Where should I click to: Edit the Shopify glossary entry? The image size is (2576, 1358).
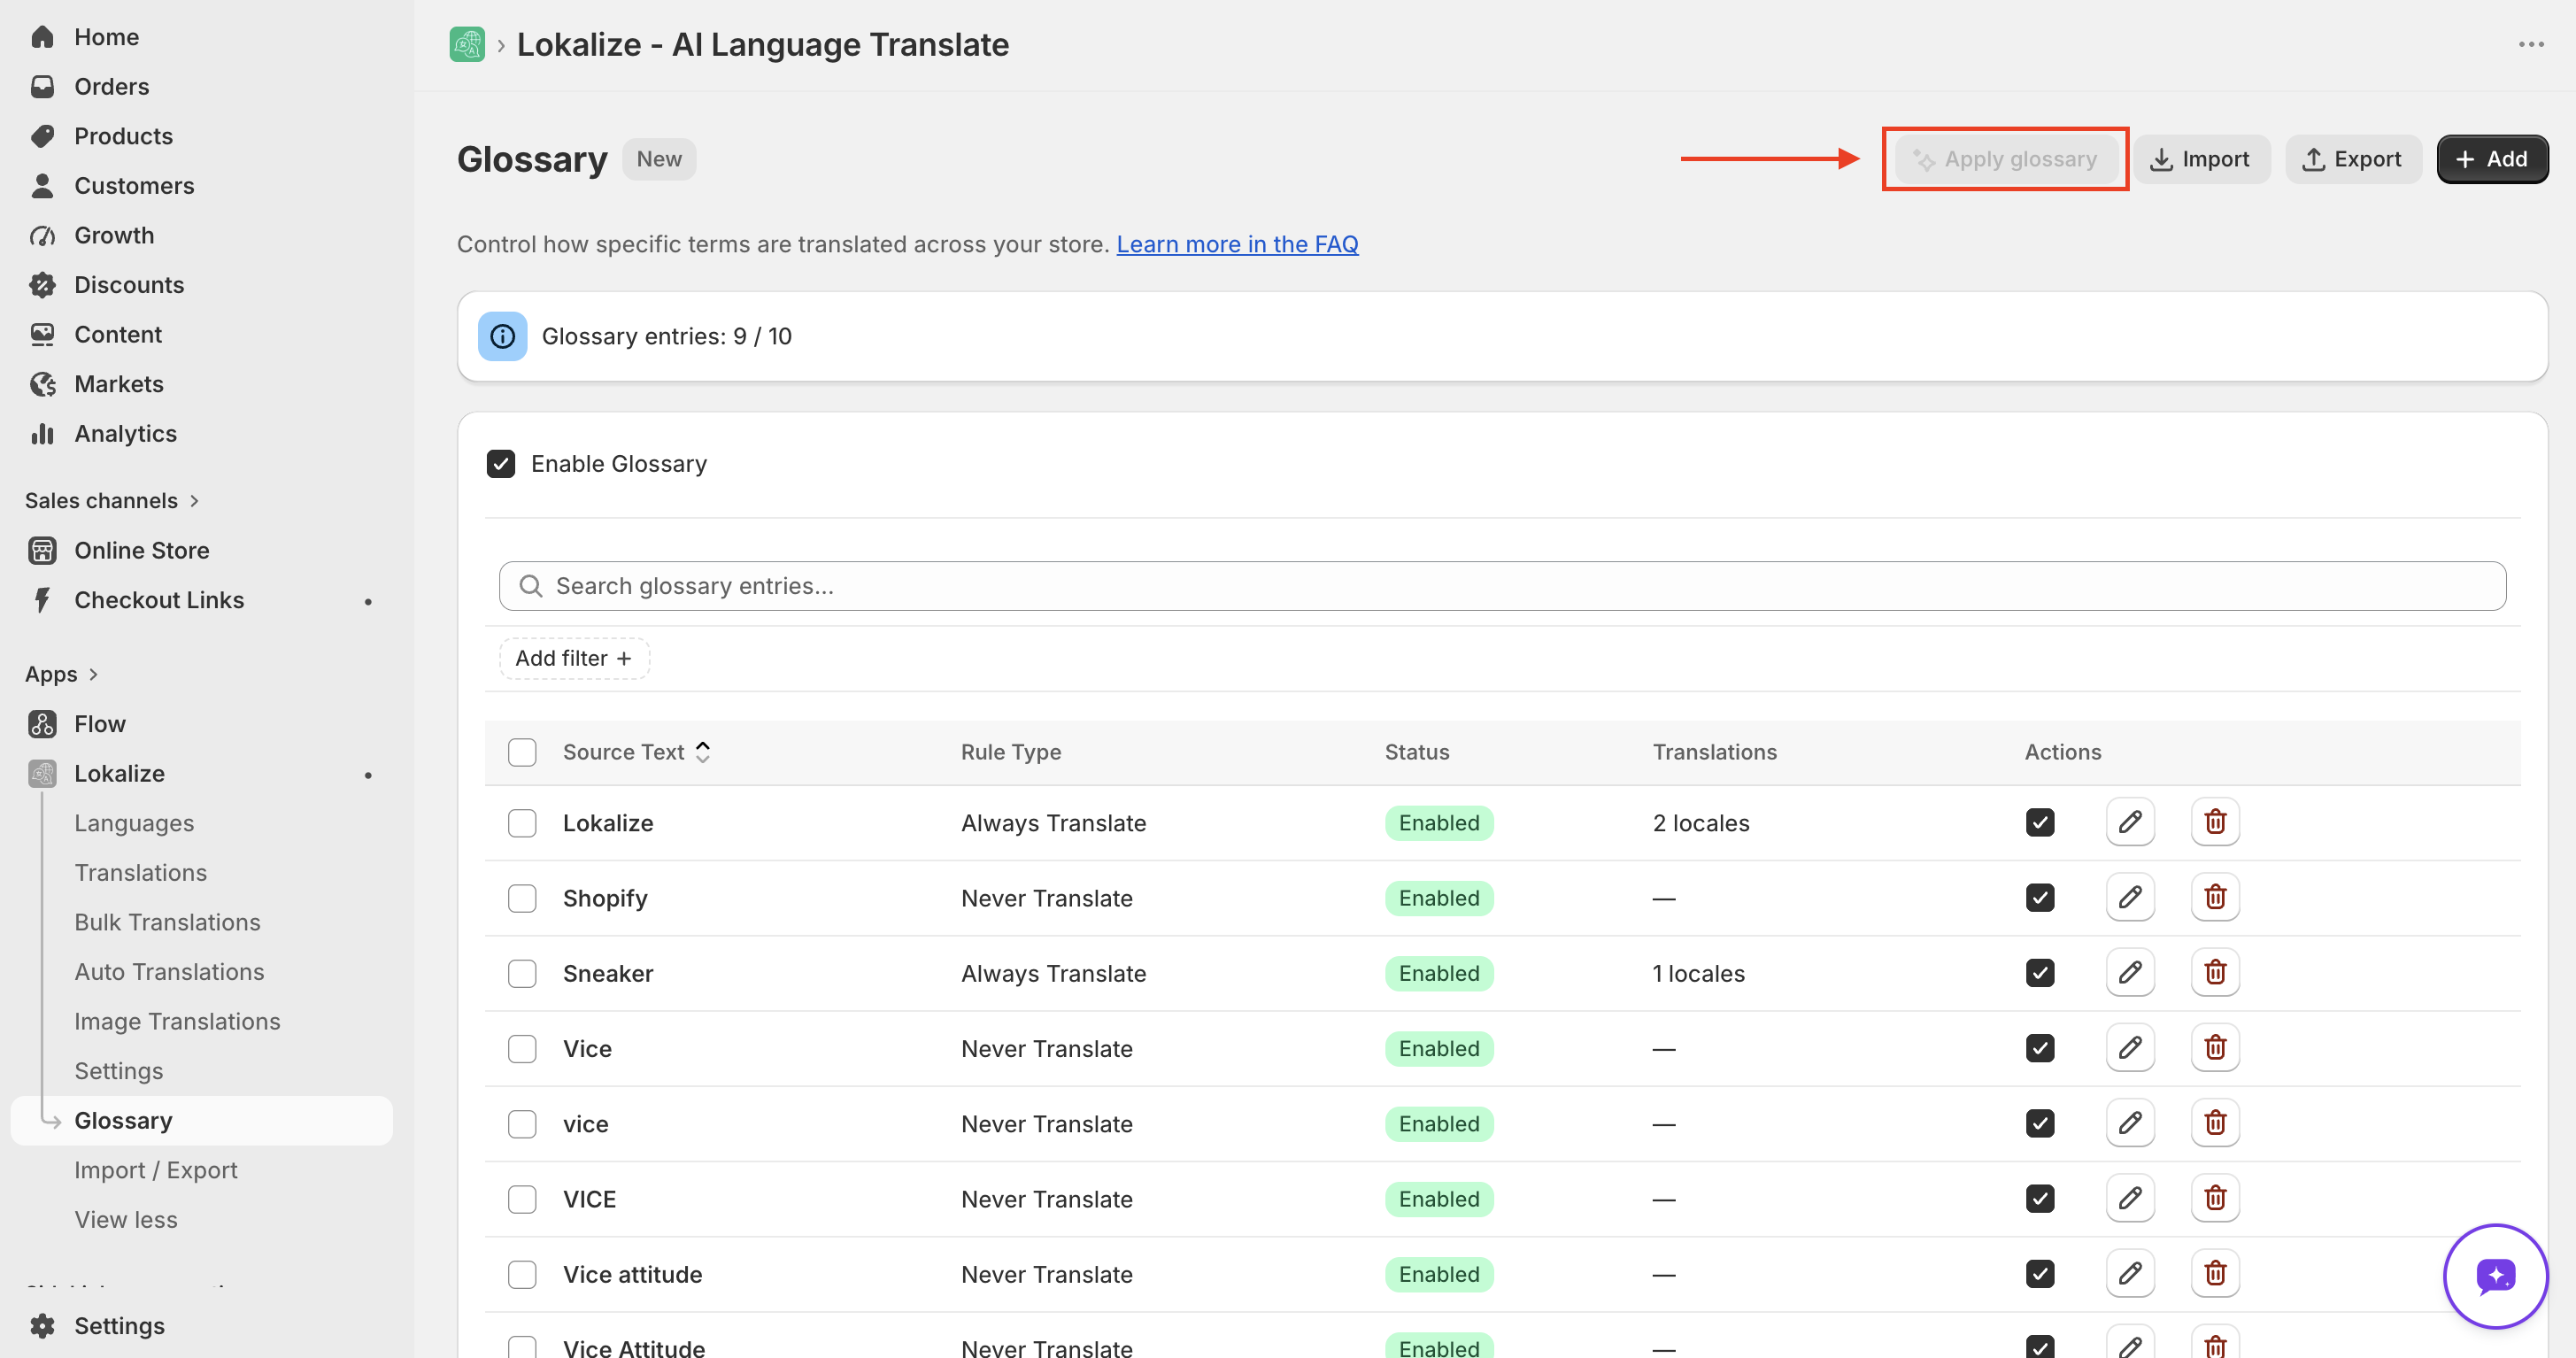(x=2130, y=897)
